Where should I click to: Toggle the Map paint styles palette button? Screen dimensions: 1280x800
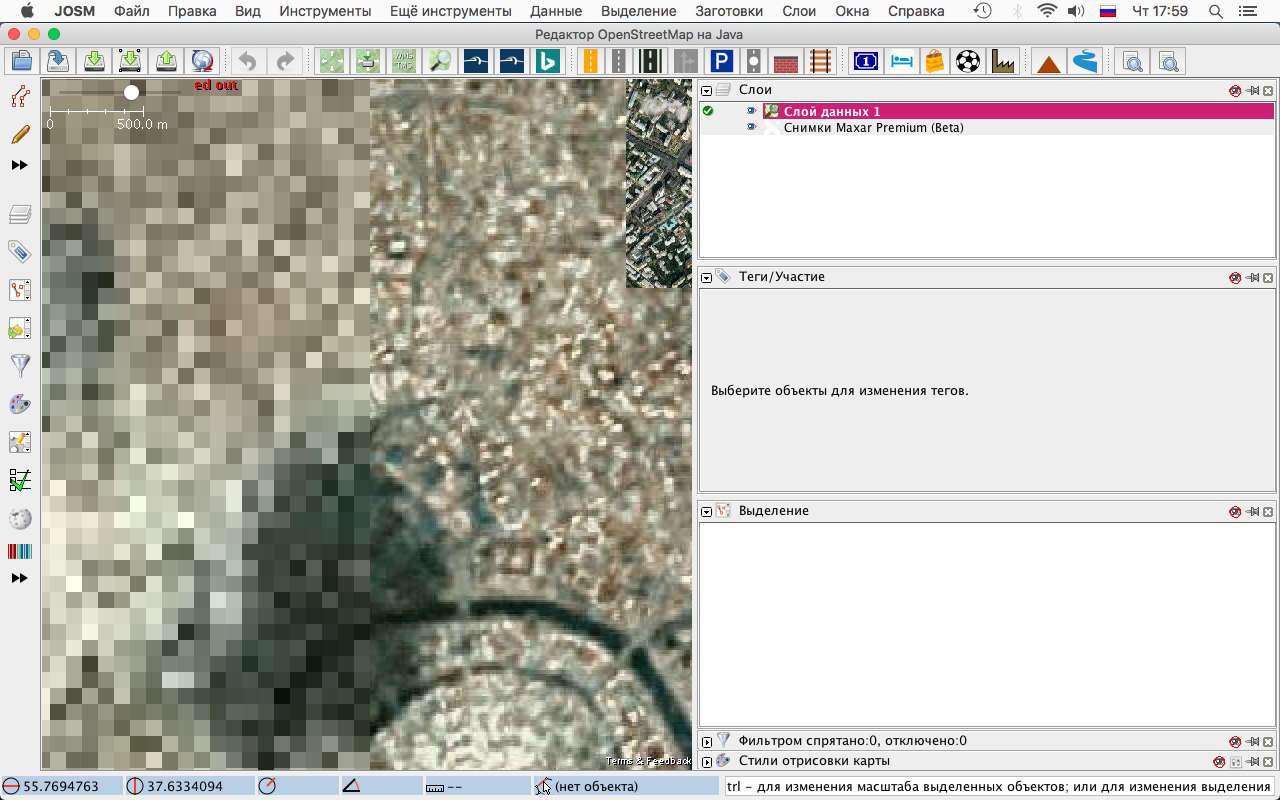point(19,404)
